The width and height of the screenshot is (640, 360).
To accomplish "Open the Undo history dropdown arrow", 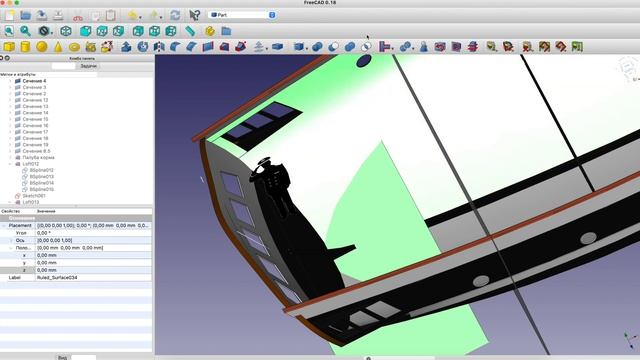I will [x=140, y=17].
